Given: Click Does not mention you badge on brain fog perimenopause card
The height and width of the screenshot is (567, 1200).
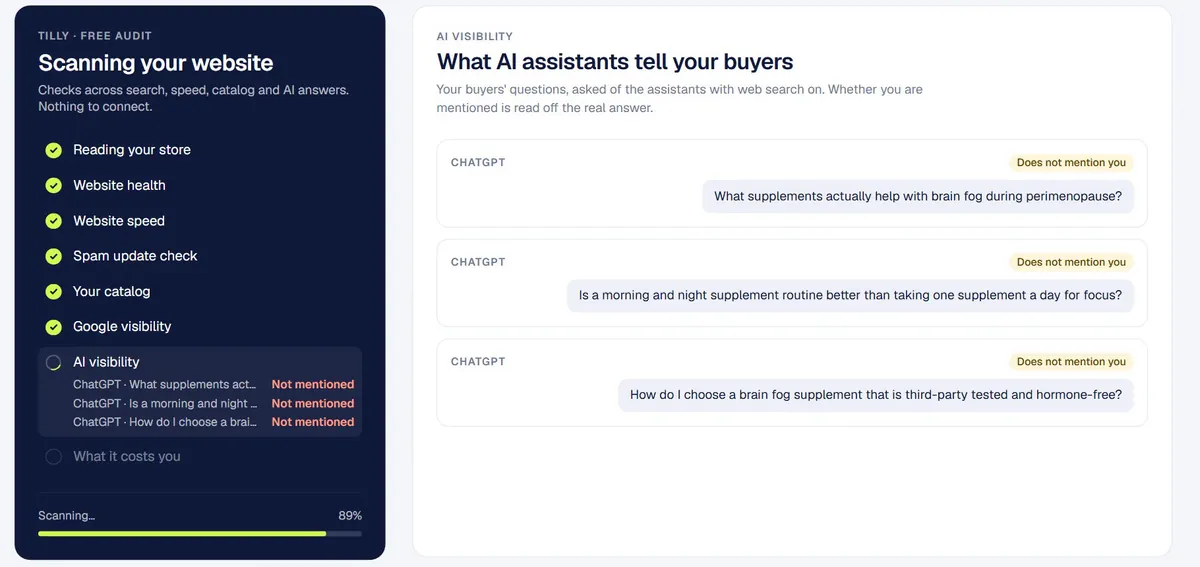Looking at the screenshot, I should [x=1071, y=162].
